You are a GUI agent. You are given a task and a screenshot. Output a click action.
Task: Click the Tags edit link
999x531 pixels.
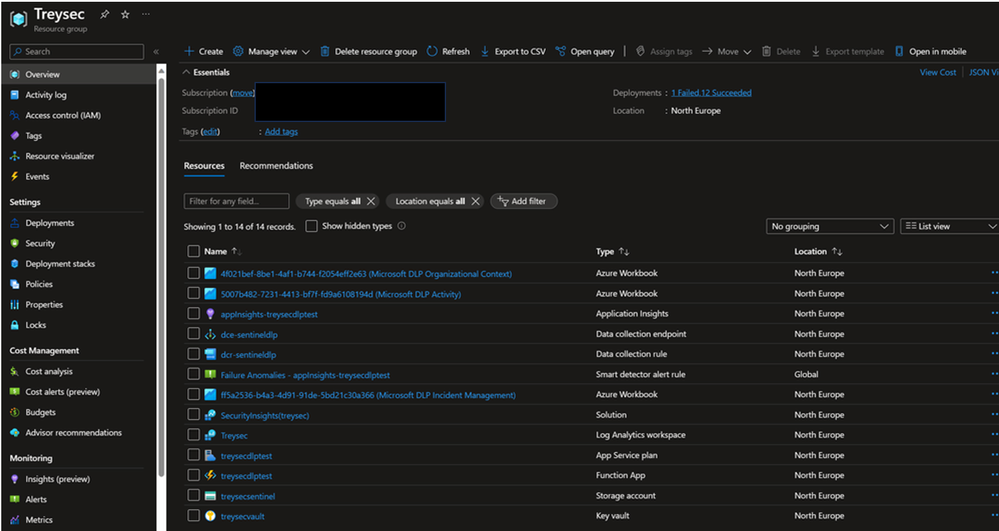pos(210,131)
